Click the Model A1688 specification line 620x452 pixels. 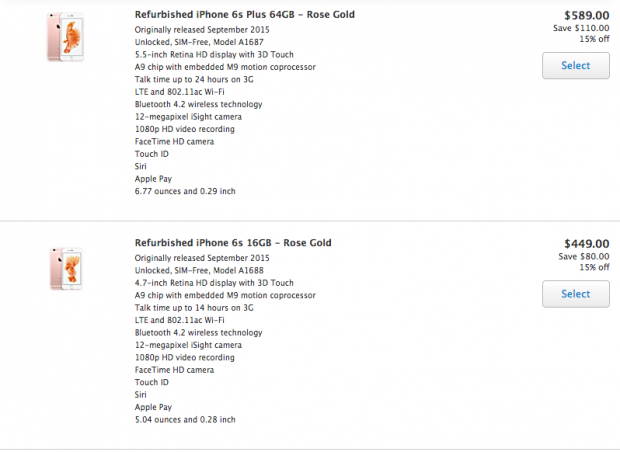click(199, 270)
